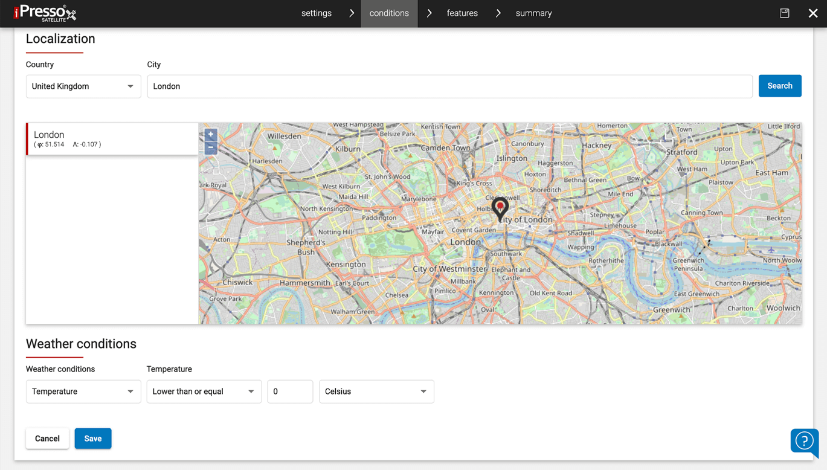The width and height of the screenshot is (827, 470).
Task: Open the Country dropdown showing United Kingdom
Action: coord(83,87)
